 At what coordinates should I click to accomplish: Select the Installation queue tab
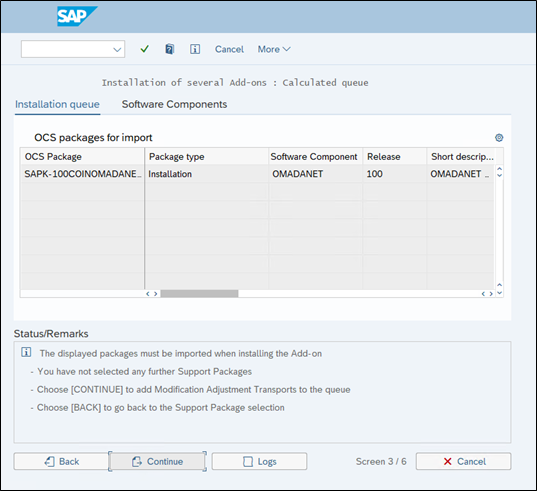click(x=57, y=104)
